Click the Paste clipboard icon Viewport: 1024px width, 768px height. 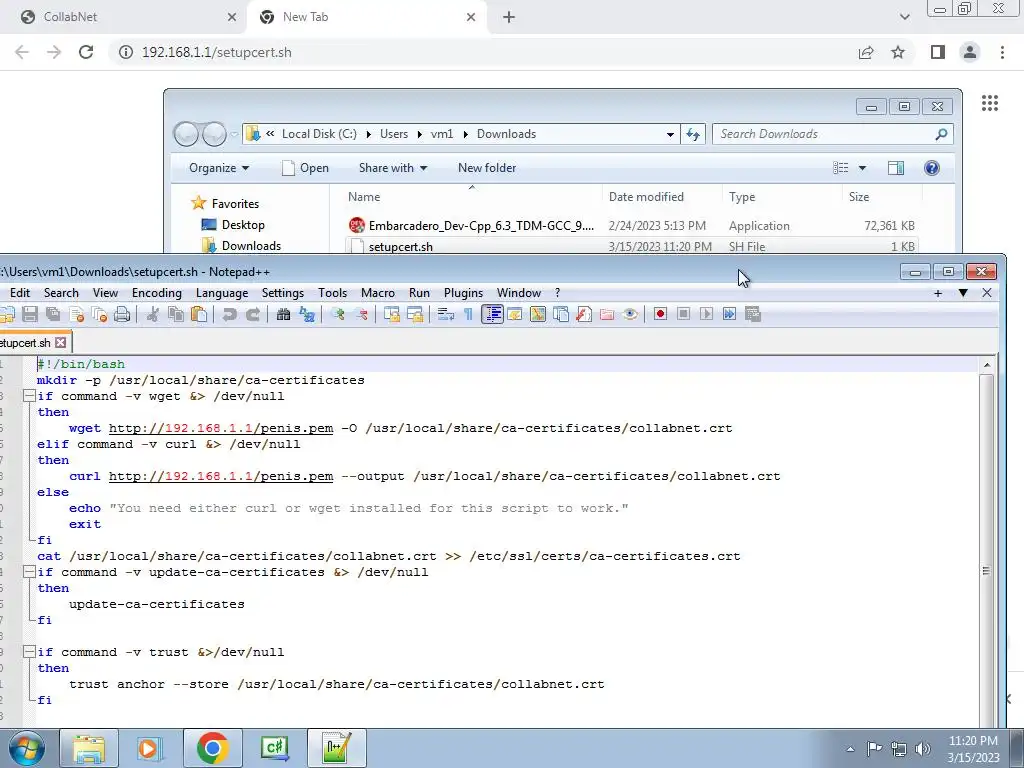[x=199, y=314]
